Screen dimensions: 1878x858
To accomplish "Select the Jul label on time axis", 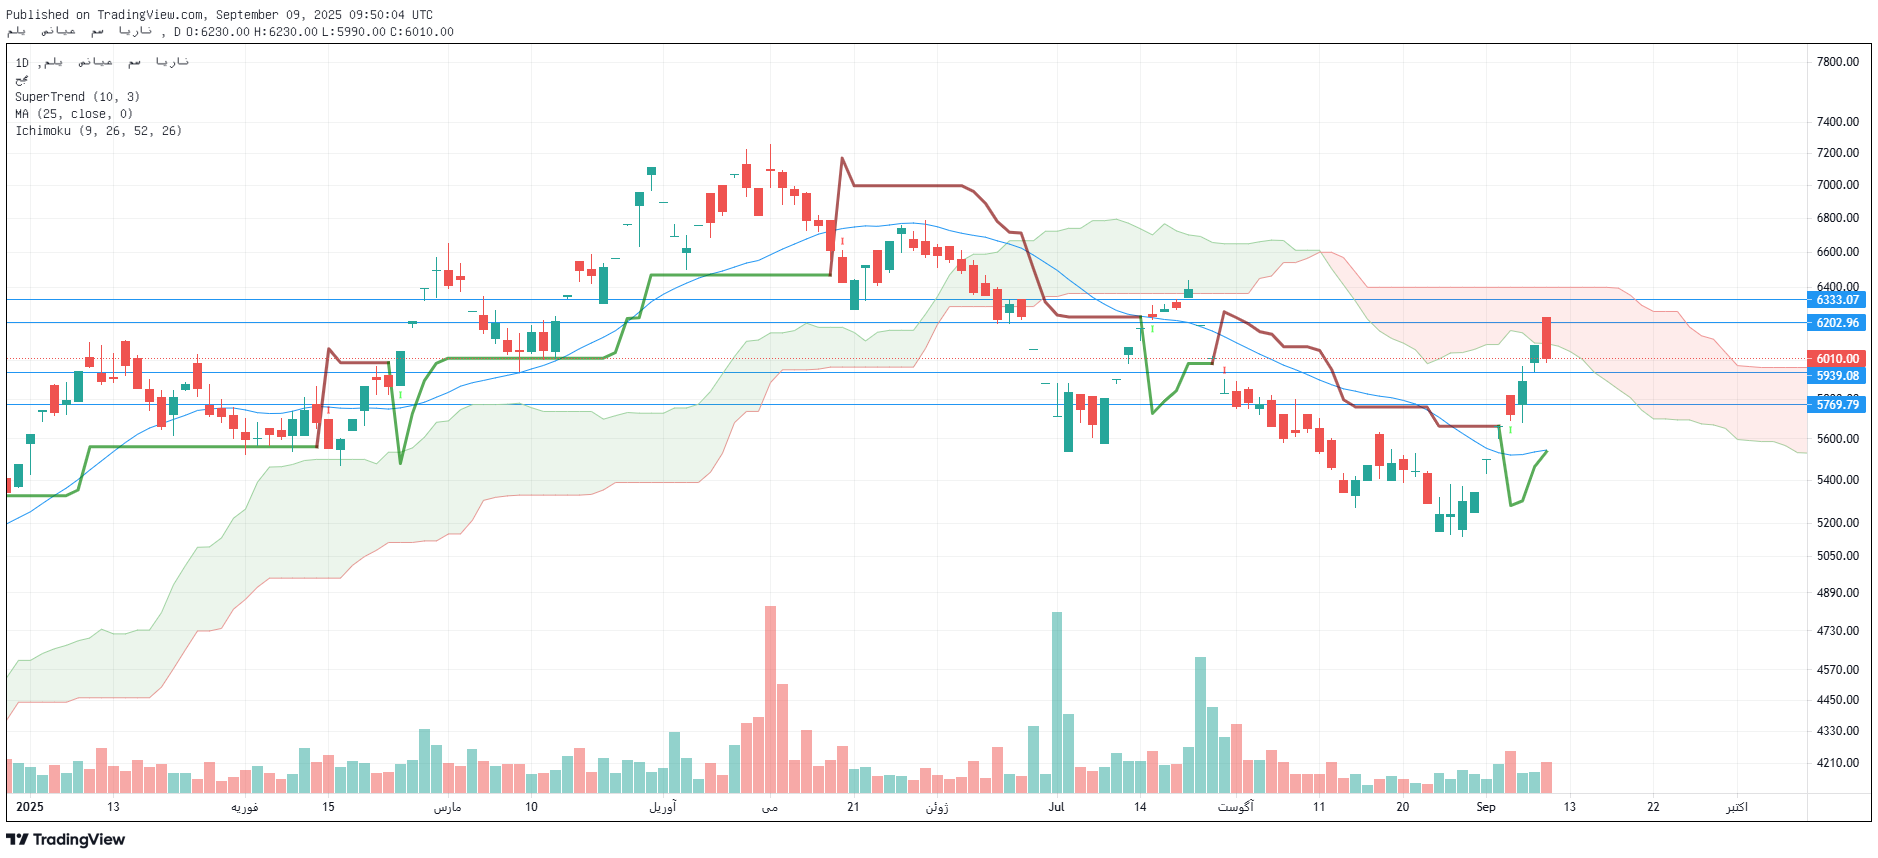I will (1056, 807).
